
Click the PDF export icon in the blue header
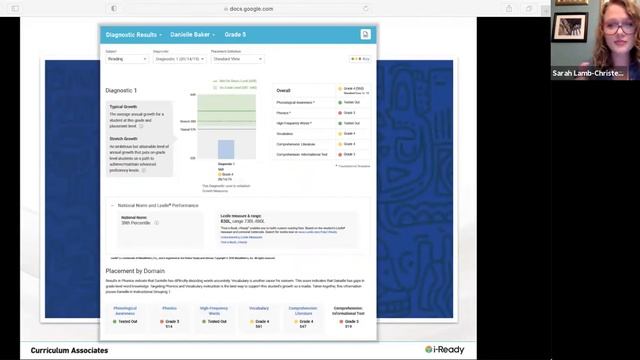(x=365, y=34)
